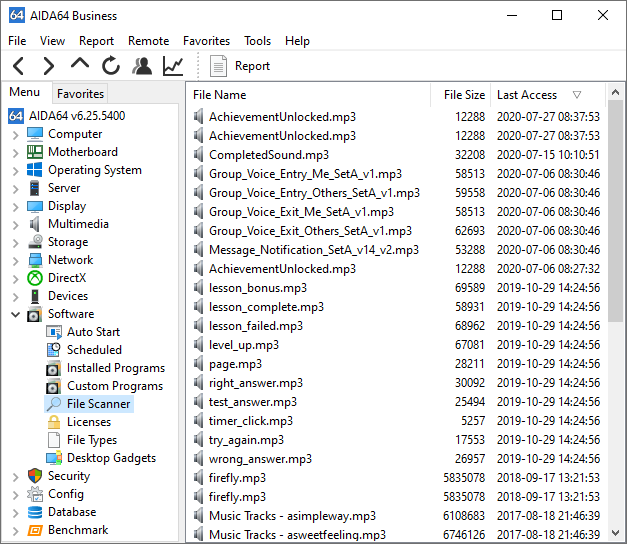Click the Licenses padlock icon
The width and height of the screenshot is (627, 544).
pos(54,422)
